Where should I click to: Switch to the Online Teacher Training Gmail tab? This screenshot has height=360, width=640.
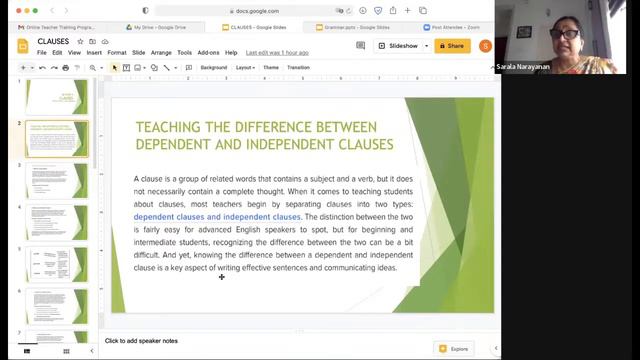tap(56, 27)
